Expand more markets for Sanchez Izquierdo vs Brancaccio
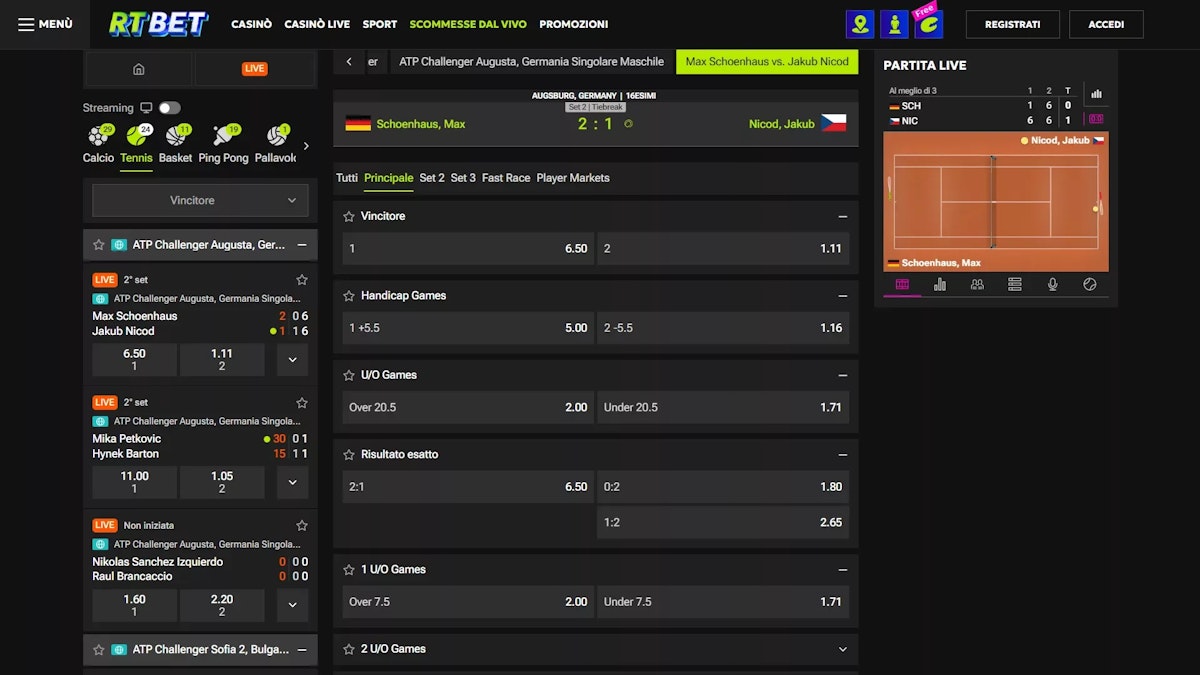The width and height of the screenshot is (1200, 675). (x=292, y=605)
